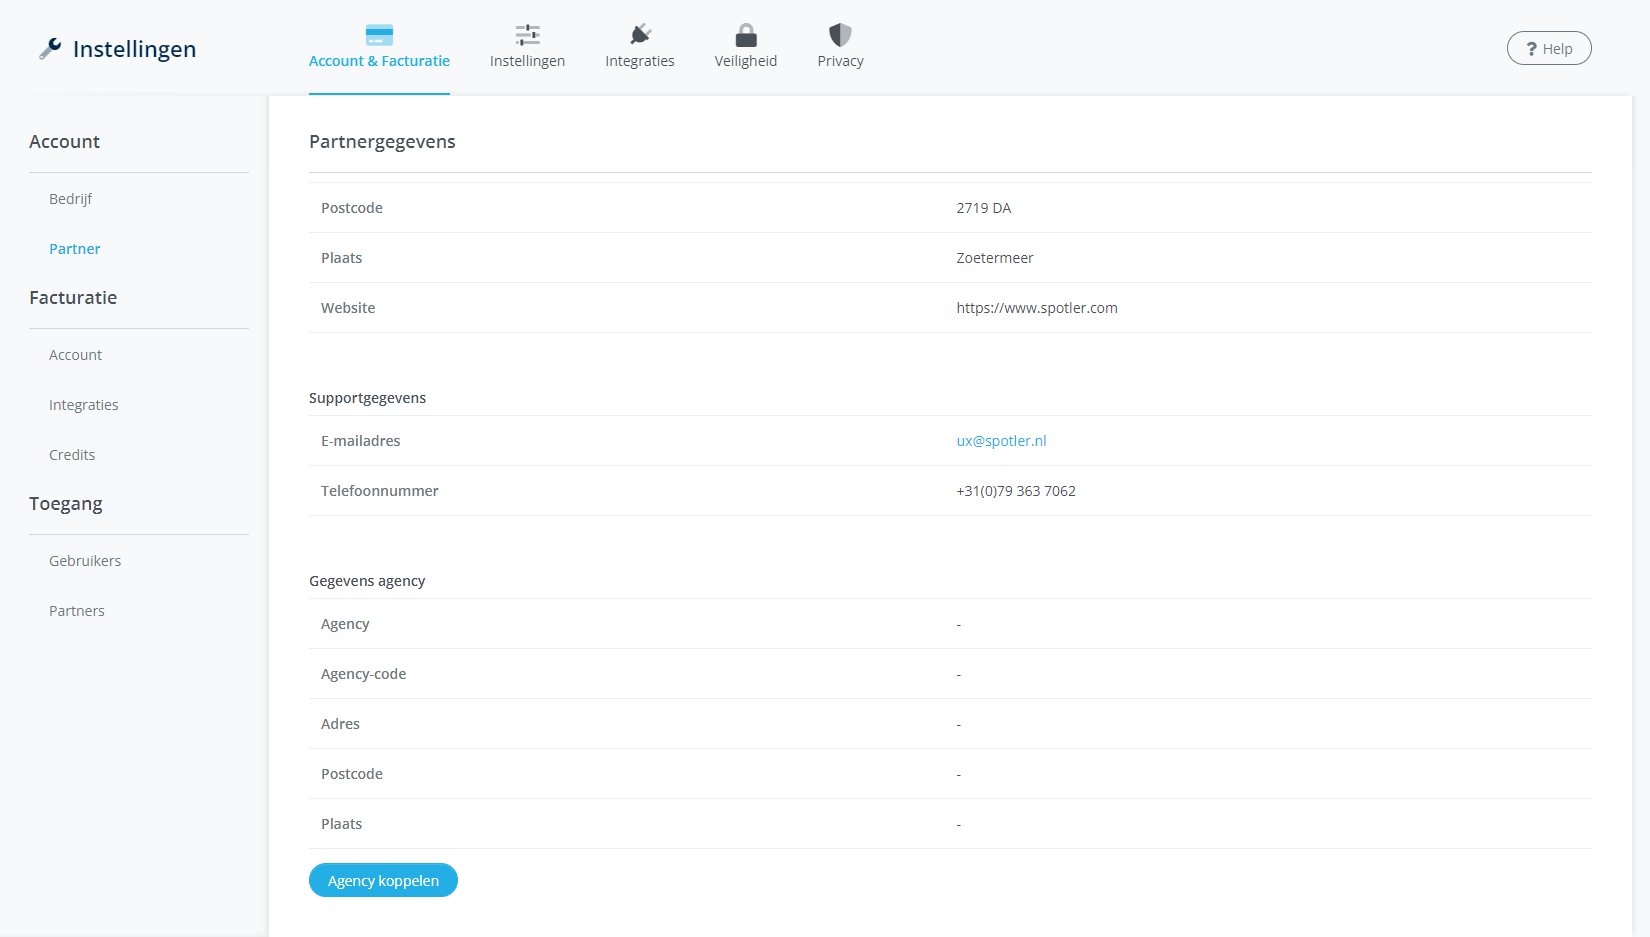Click the Zoetermeer place value
1650x937 pixels.
pyautogui.click(x=995, y=258)
